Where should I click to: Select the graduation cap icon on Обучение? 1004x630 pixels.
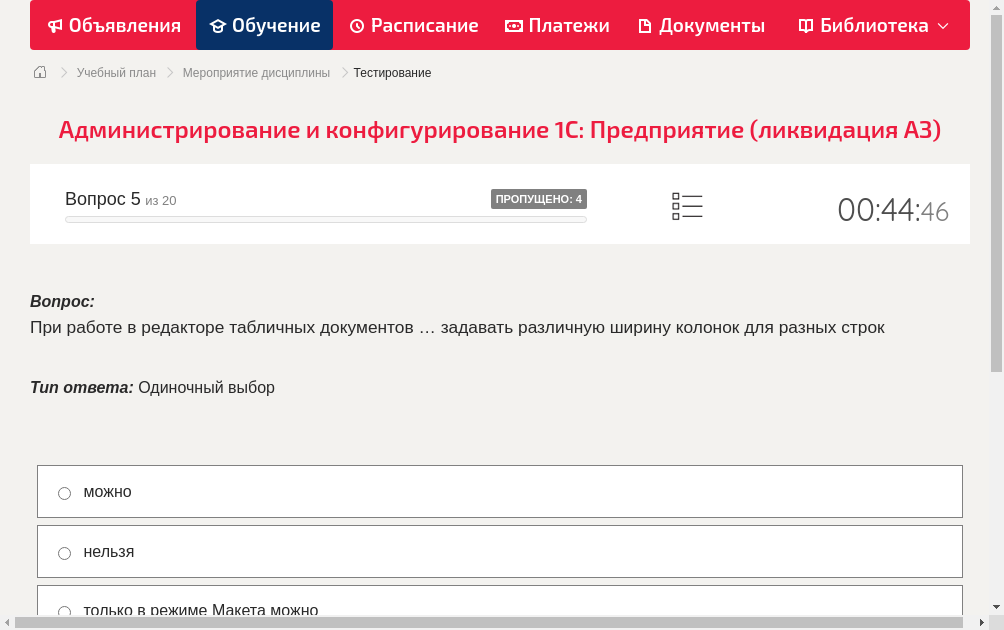(x=219, y=25)
